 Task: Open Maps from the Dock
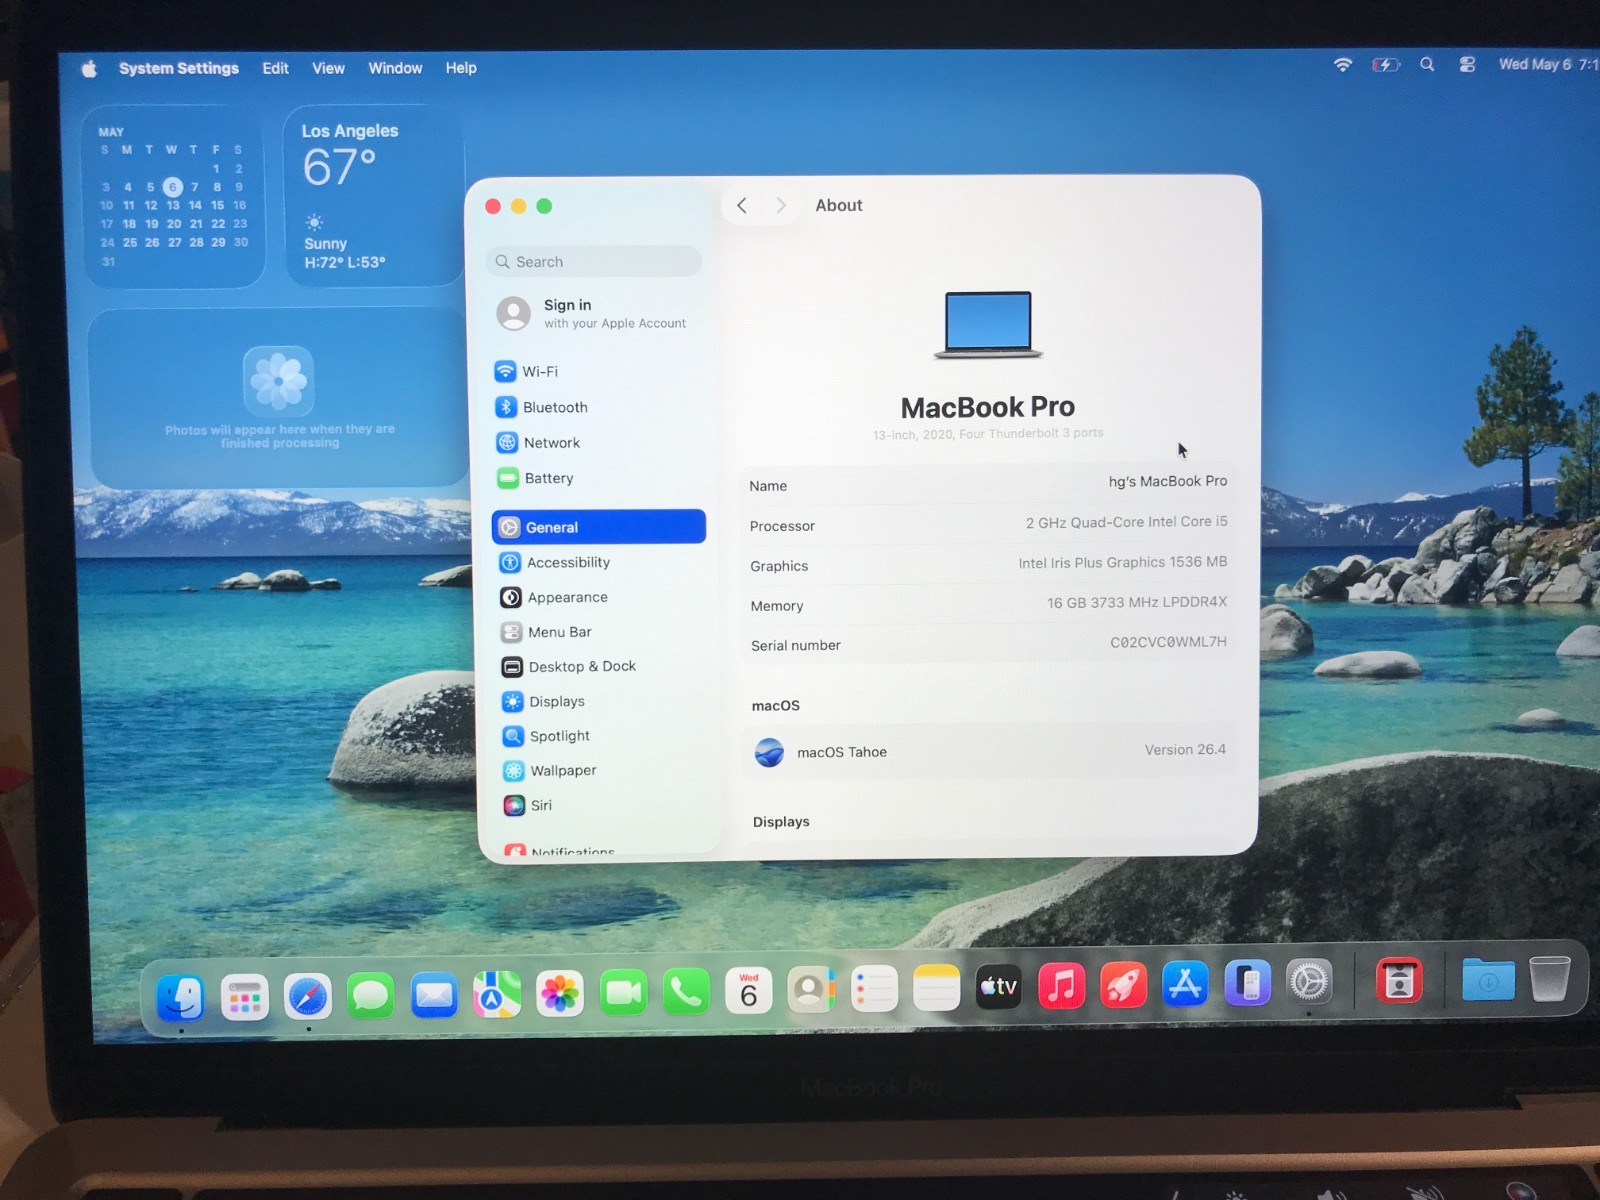[497, 995]
